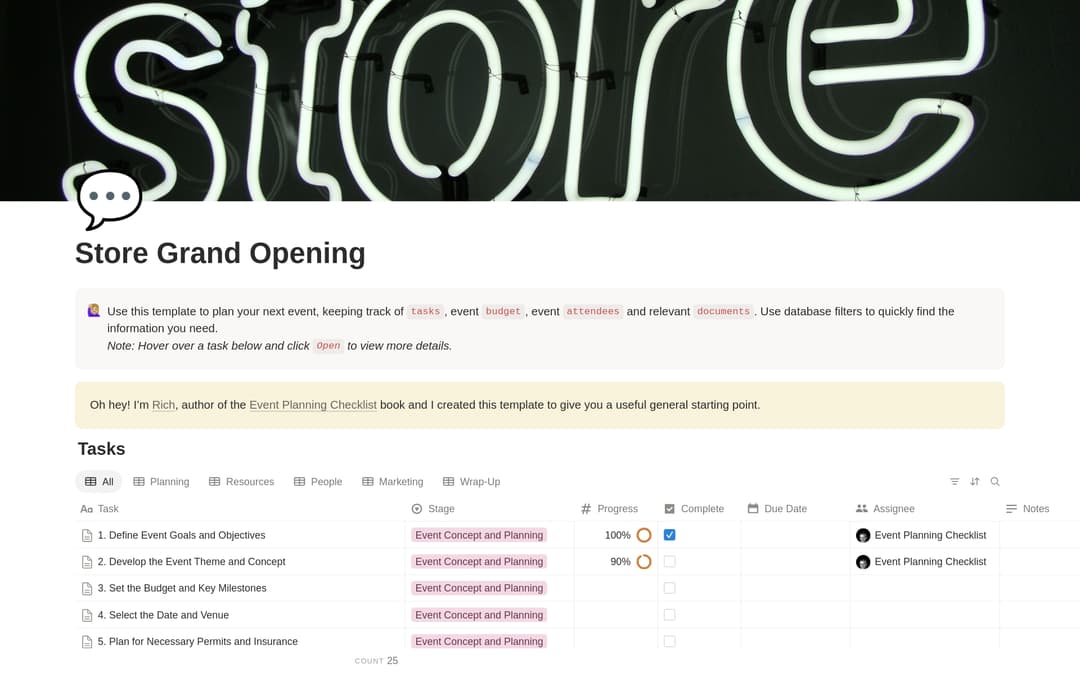This screenshot has height=674, width=1080.
Task: Switch to the People view tab
Action: 318,482
